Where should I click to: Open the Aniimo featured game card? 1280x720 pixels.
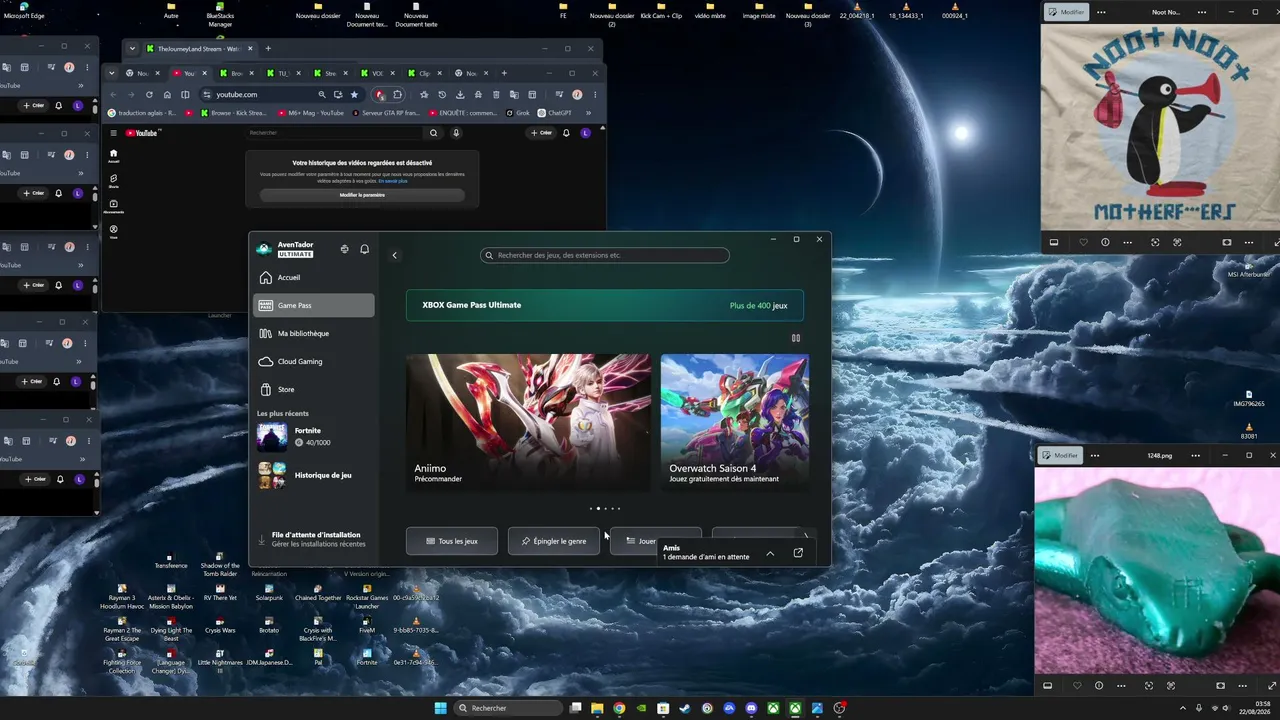click(x=528, y=422)
